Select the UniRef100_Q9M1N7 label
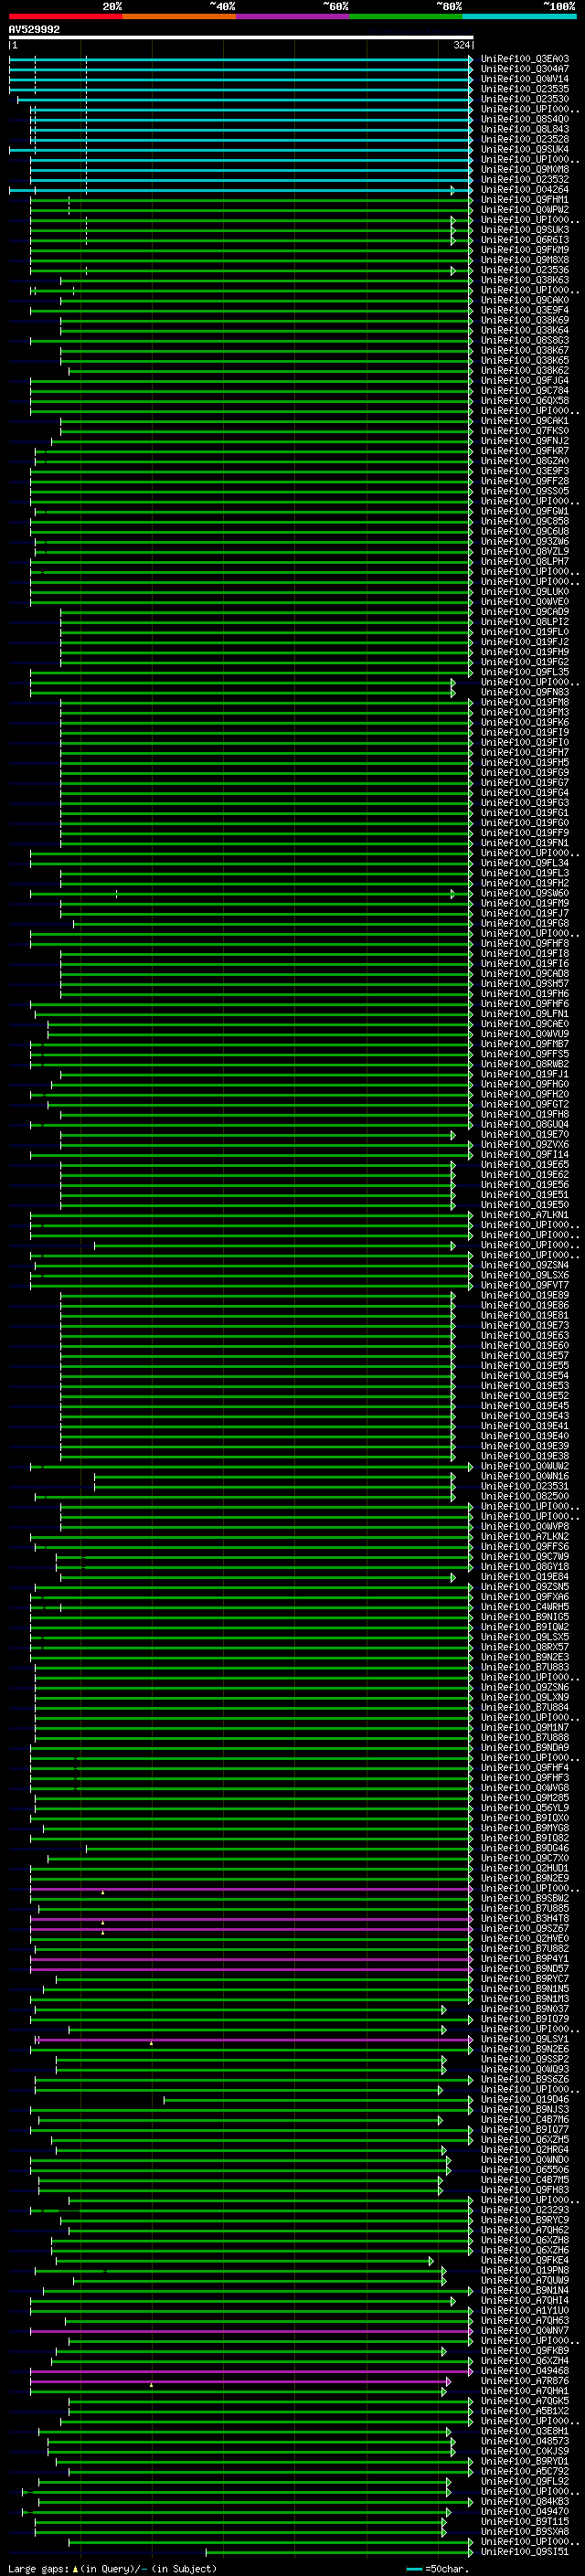 pyautogui.click(x=524, y=1727)
